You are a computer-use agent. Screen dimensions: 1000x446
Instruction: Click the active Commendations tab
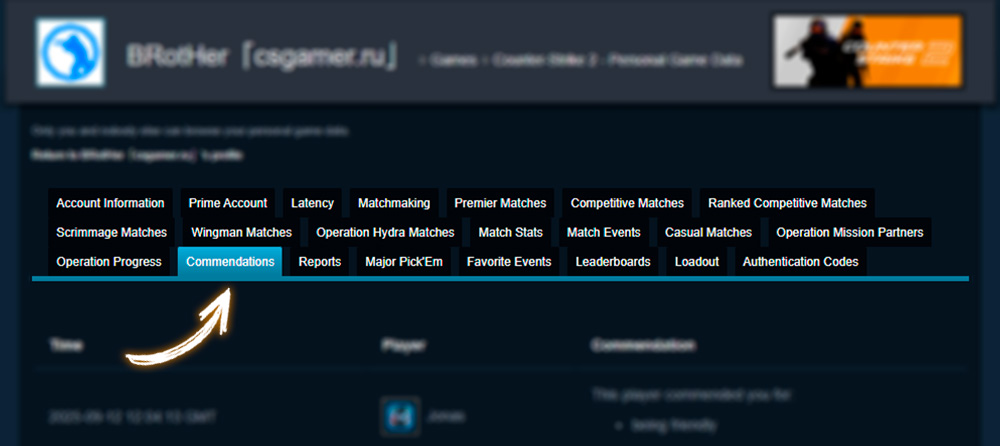tap(230, 262)
